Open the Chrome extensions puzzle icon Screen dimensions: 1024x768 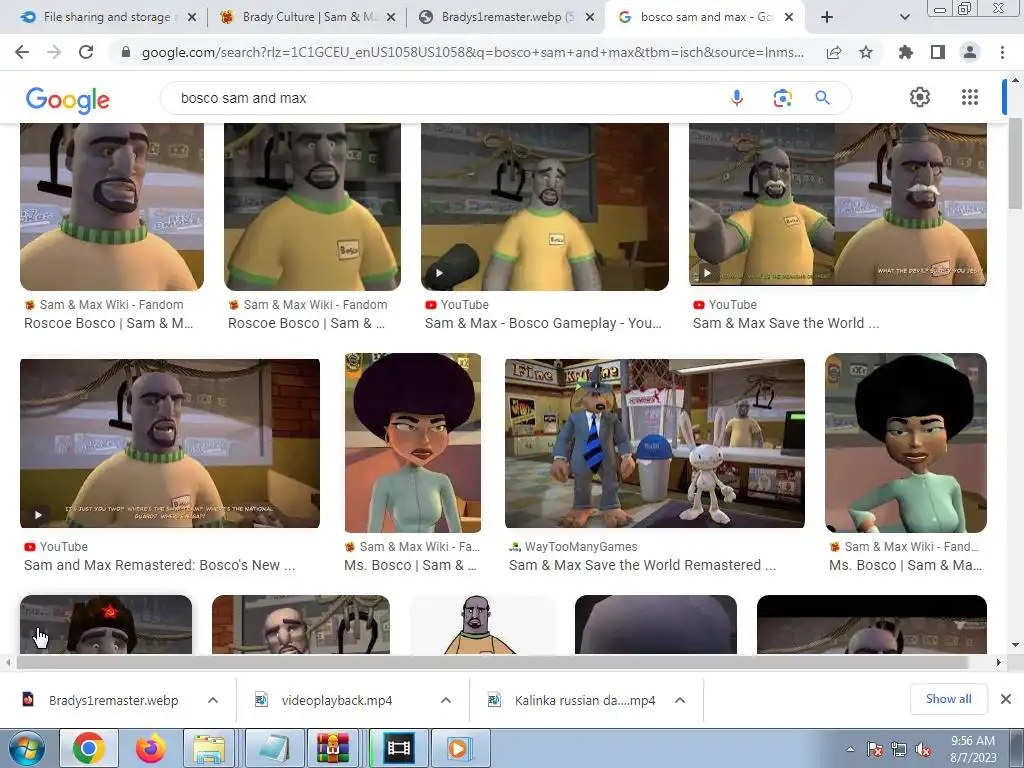(906, 52)
